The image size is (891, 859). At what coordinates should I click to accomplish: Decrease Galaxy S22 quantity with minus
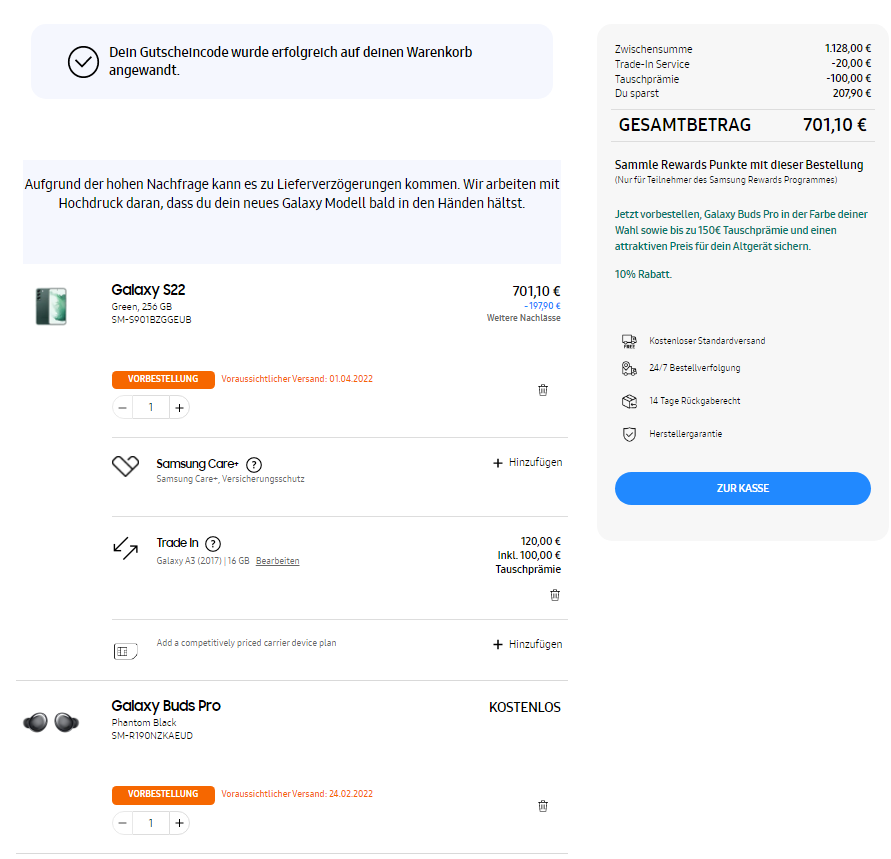(x=123, y=407)
